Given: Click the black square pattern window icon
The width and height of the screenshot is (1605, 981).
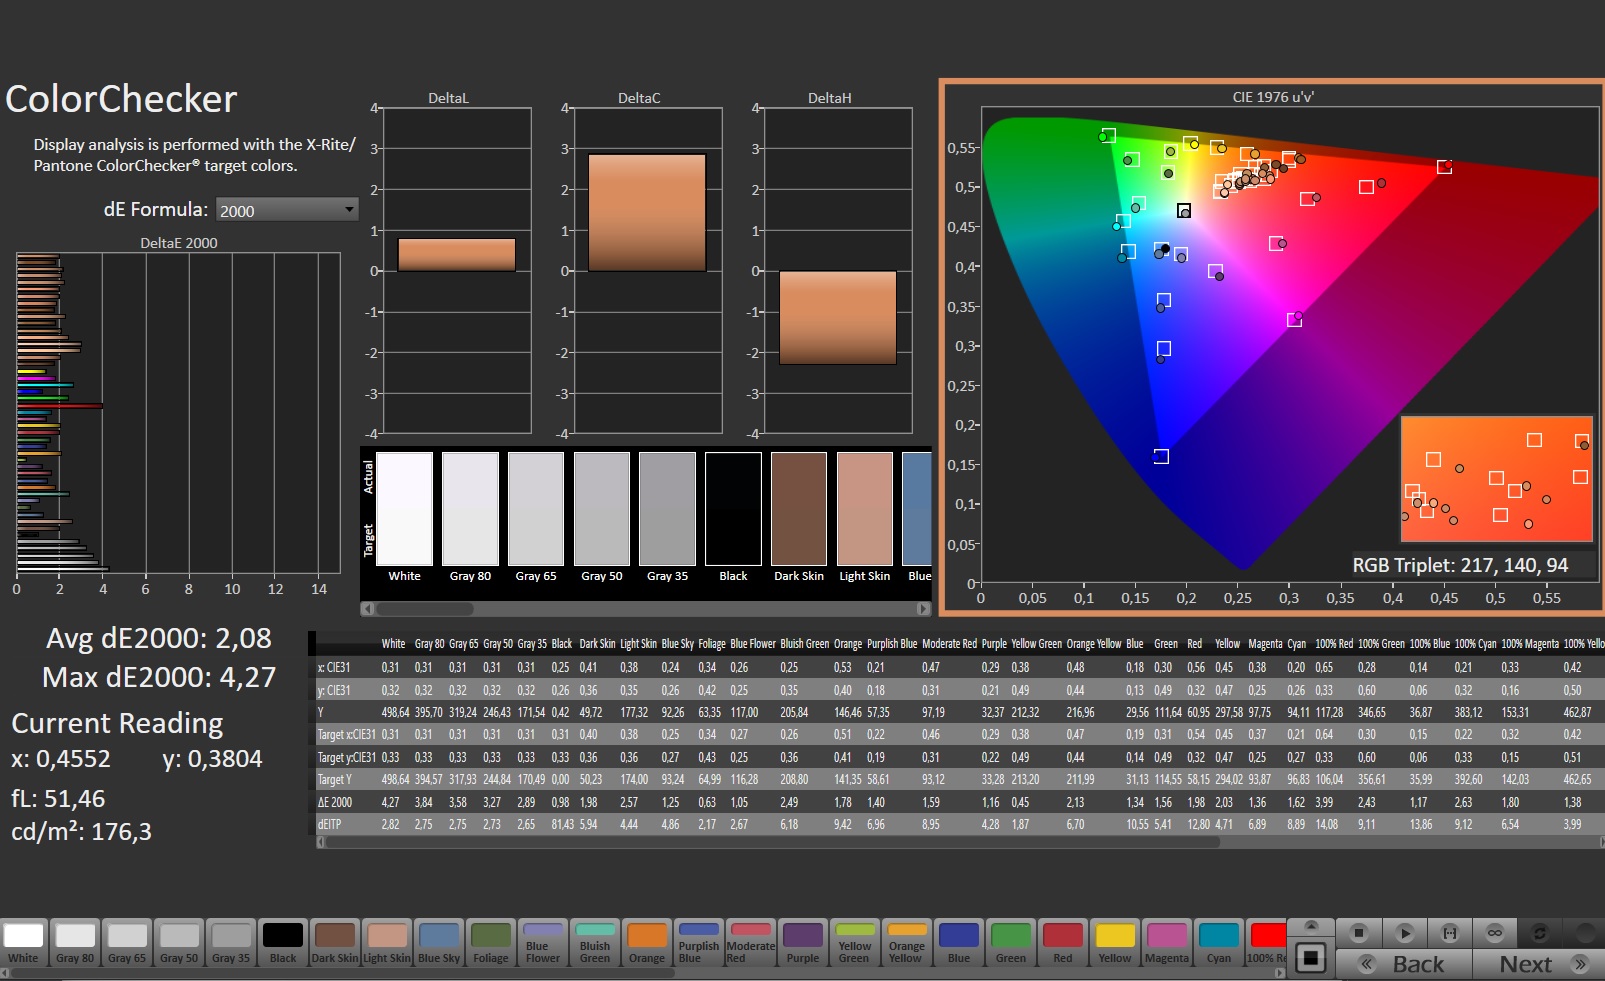Looking at the screenshot, I should point(1310,959).
